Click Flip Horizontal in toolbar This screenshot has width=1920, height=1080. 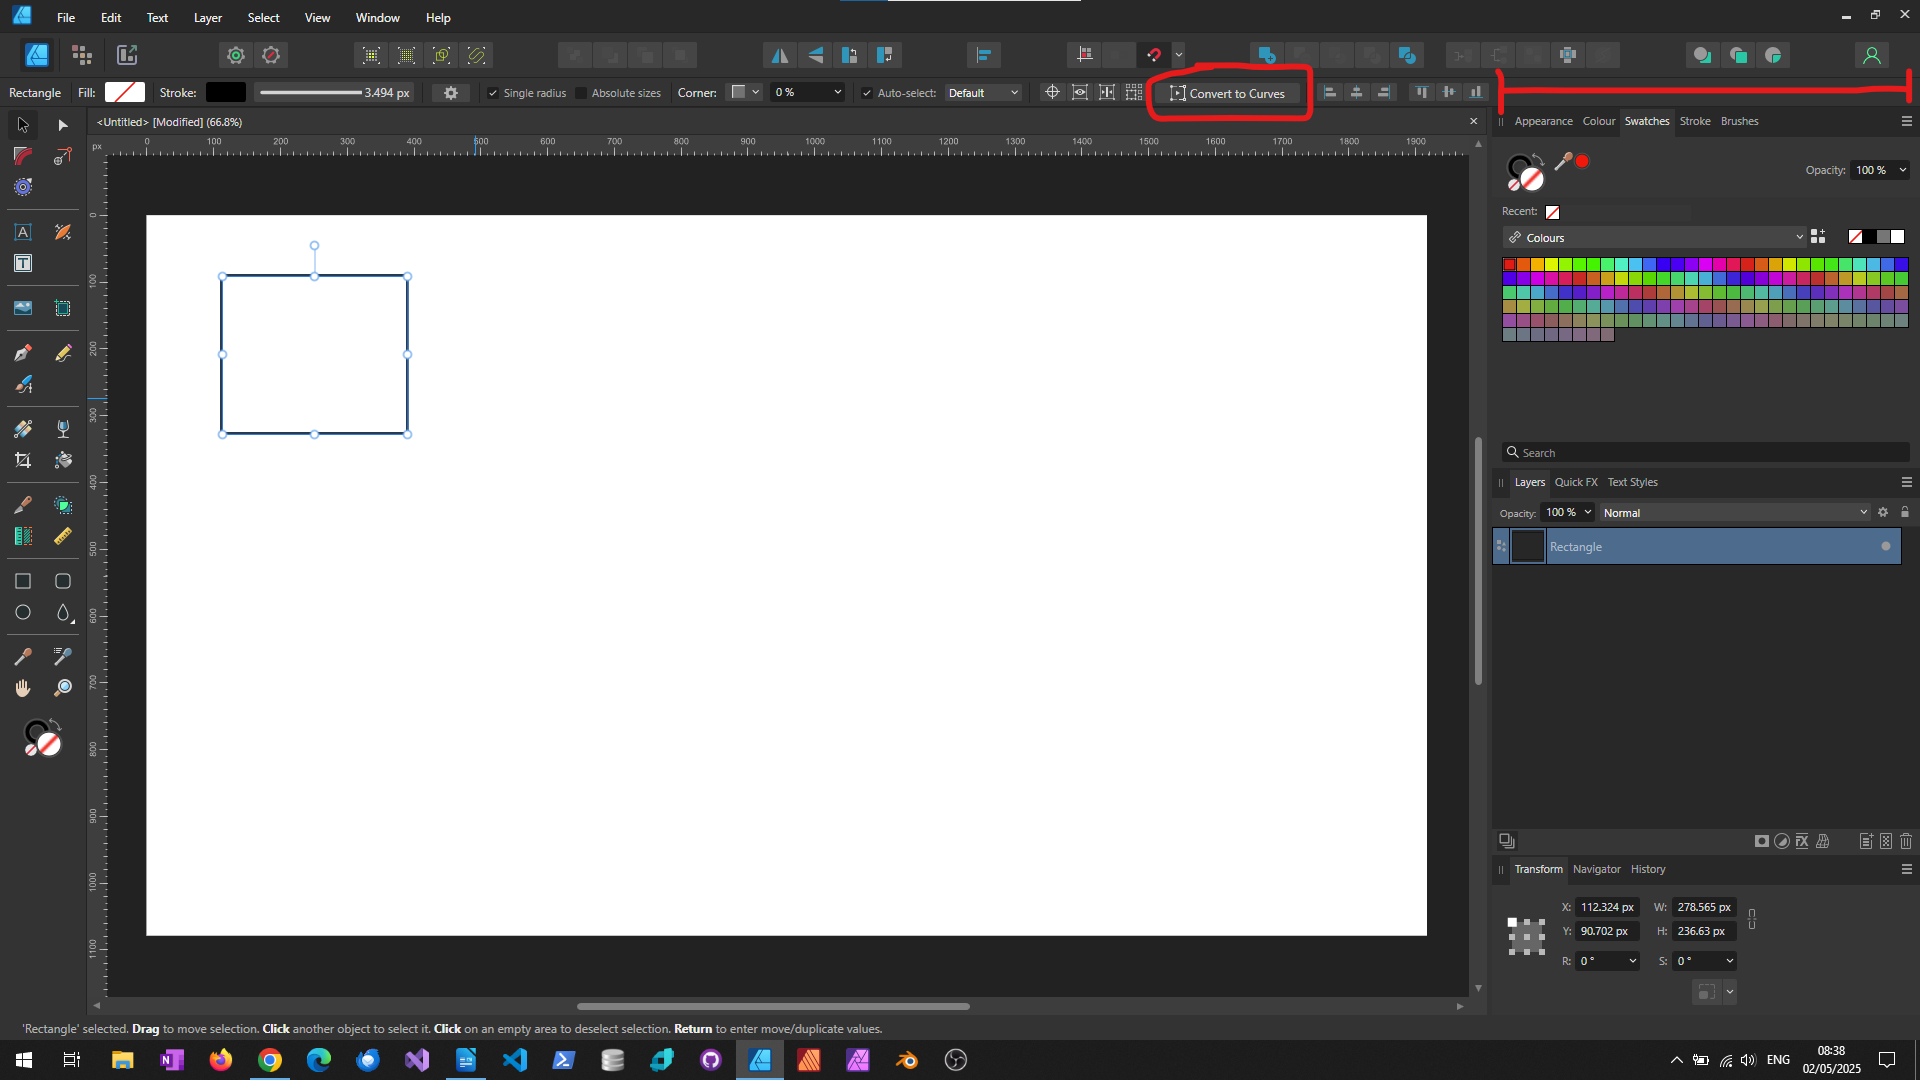[x=779, y=55]
